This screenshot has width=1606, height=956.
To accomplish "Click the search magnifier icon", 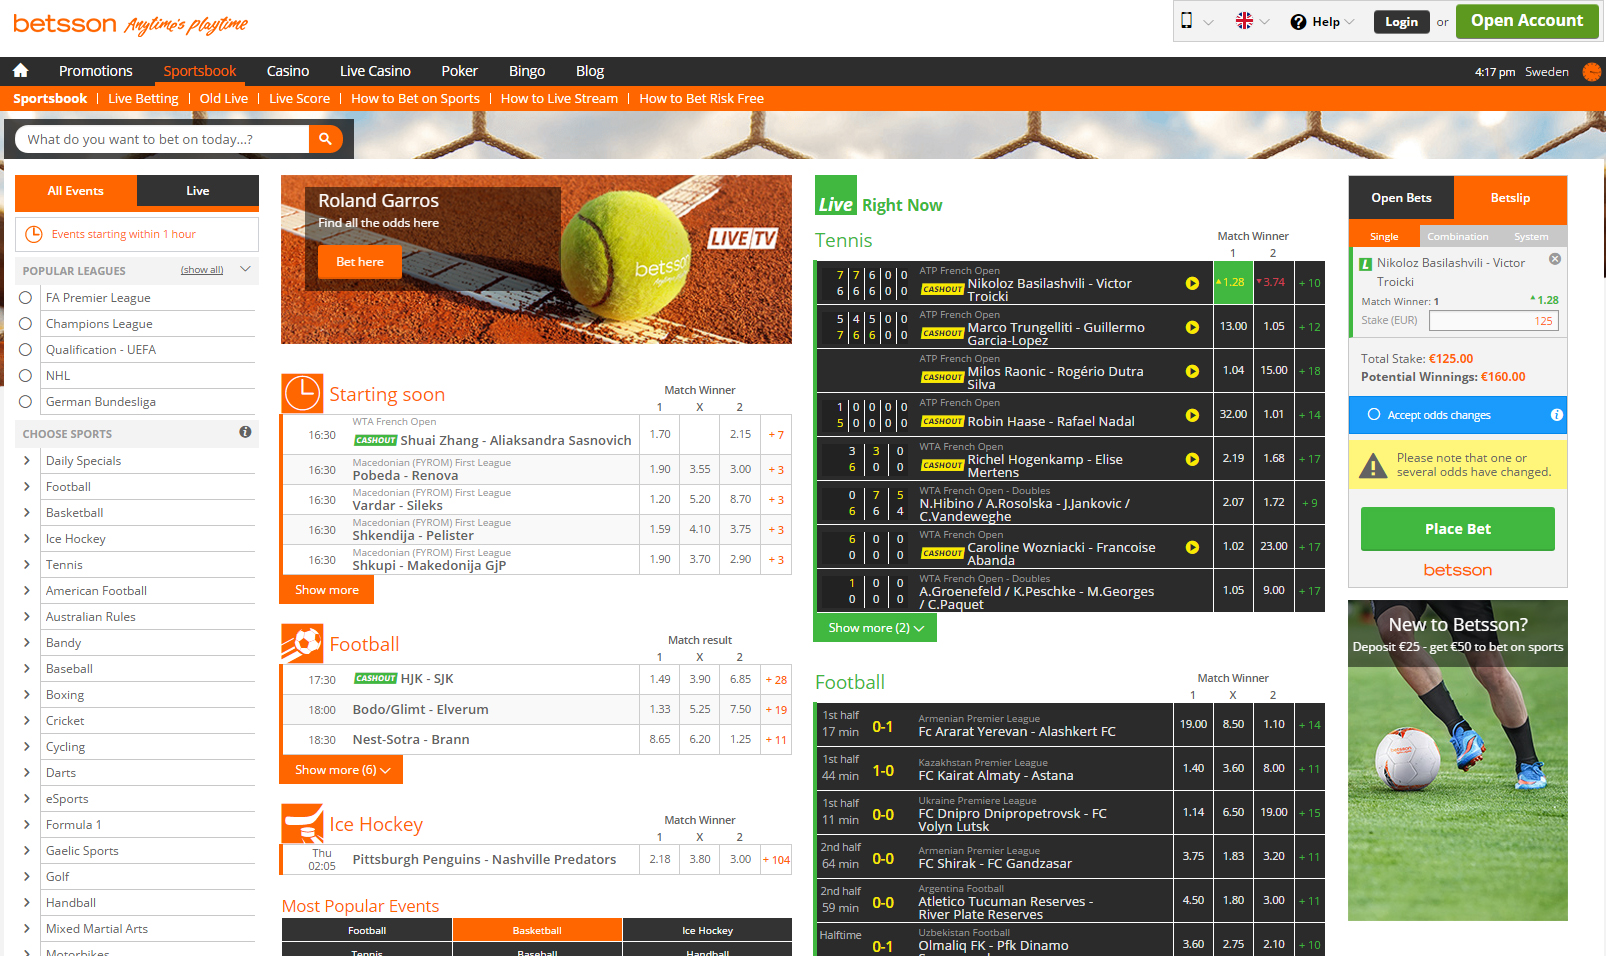I will click(326, 139).
